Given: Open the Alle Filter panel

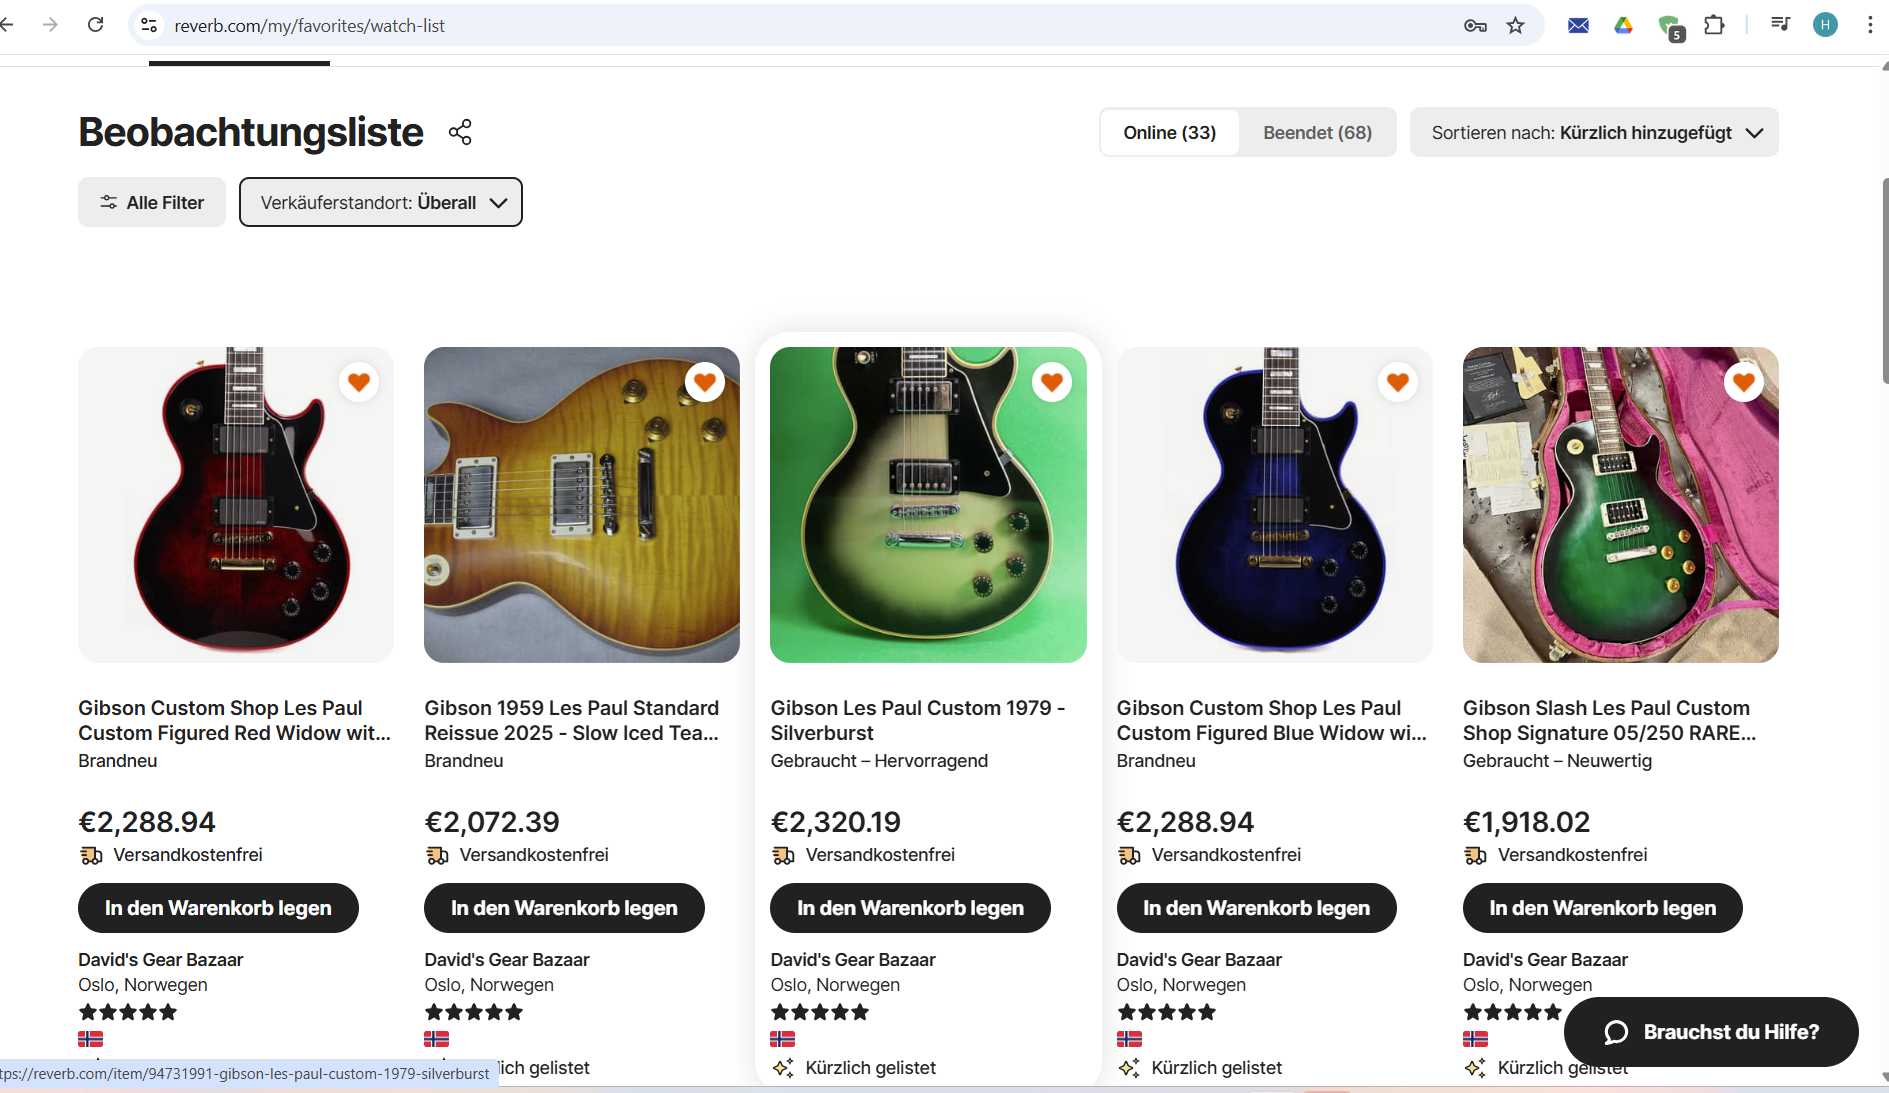Looking at the screenshot, I should [x=152, y=202].
